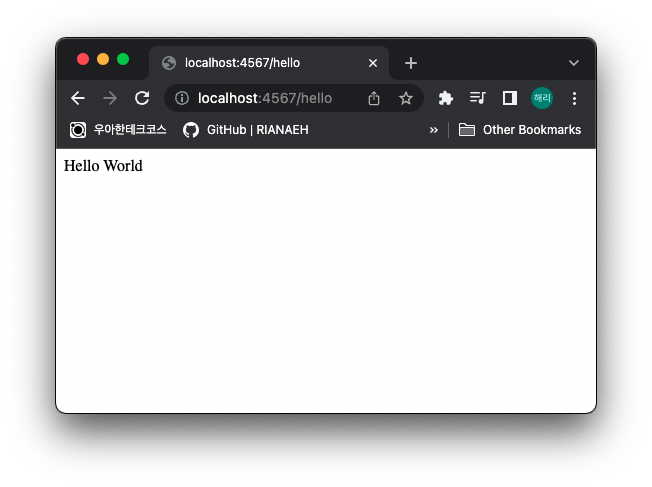Open the Other Bookmarks folder
This screenshot has width=652, height=487.
click(520, 130)
